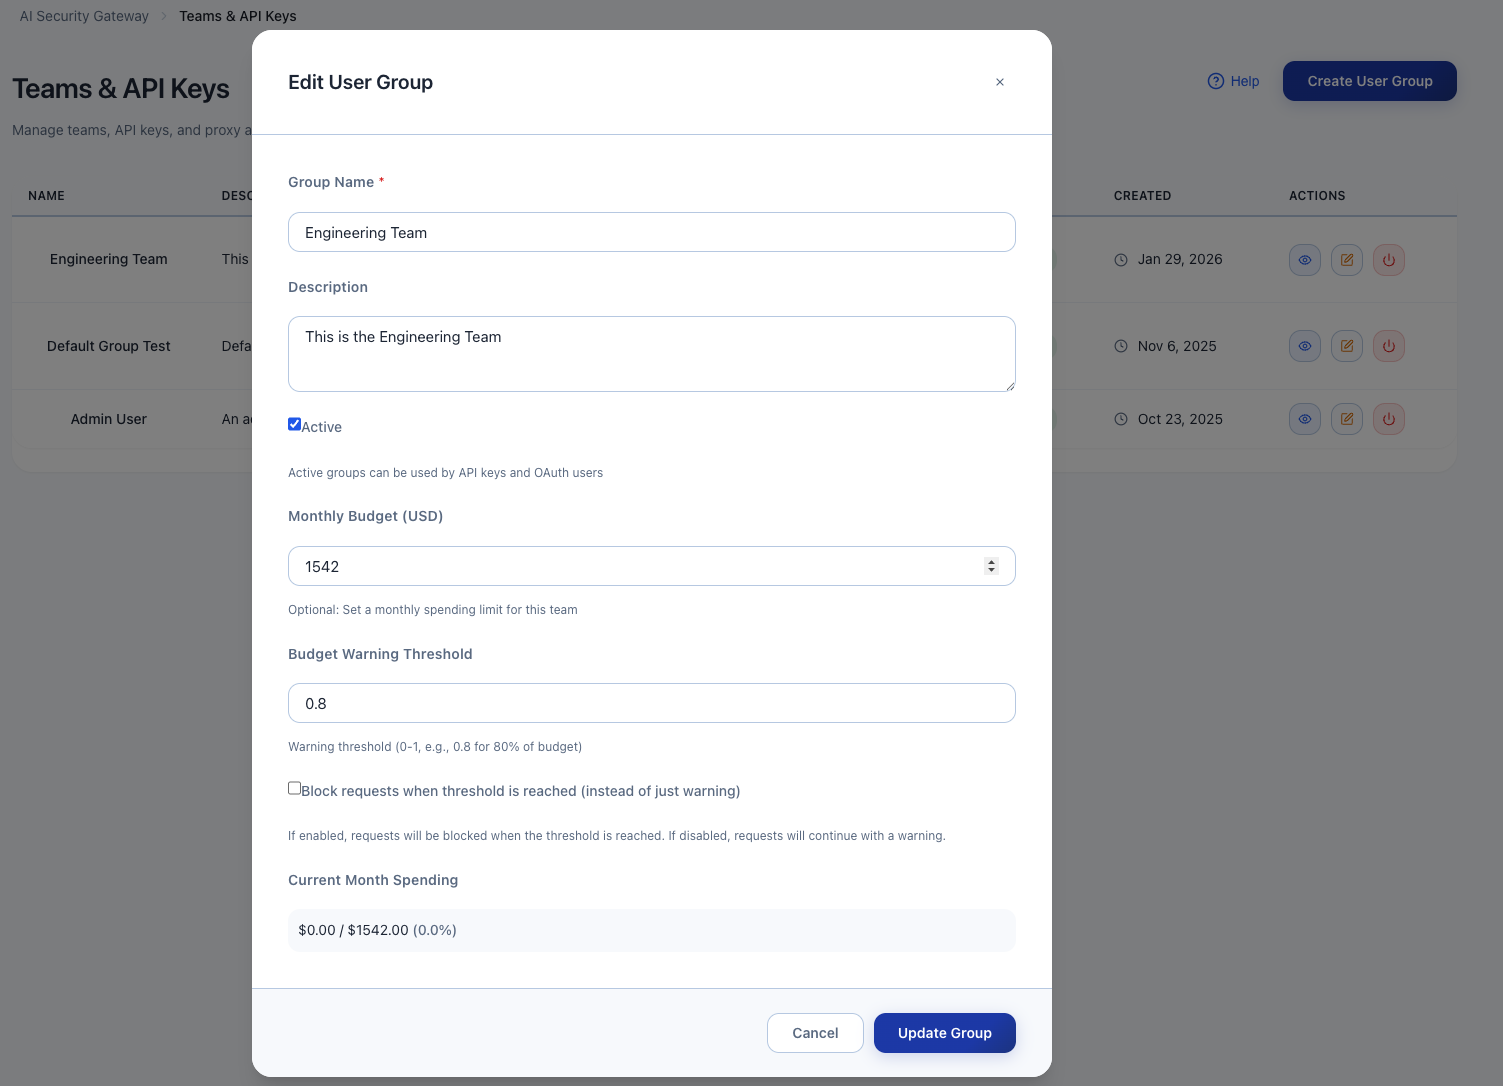Toggle power button on Default Group Test row

[1388, 346]
